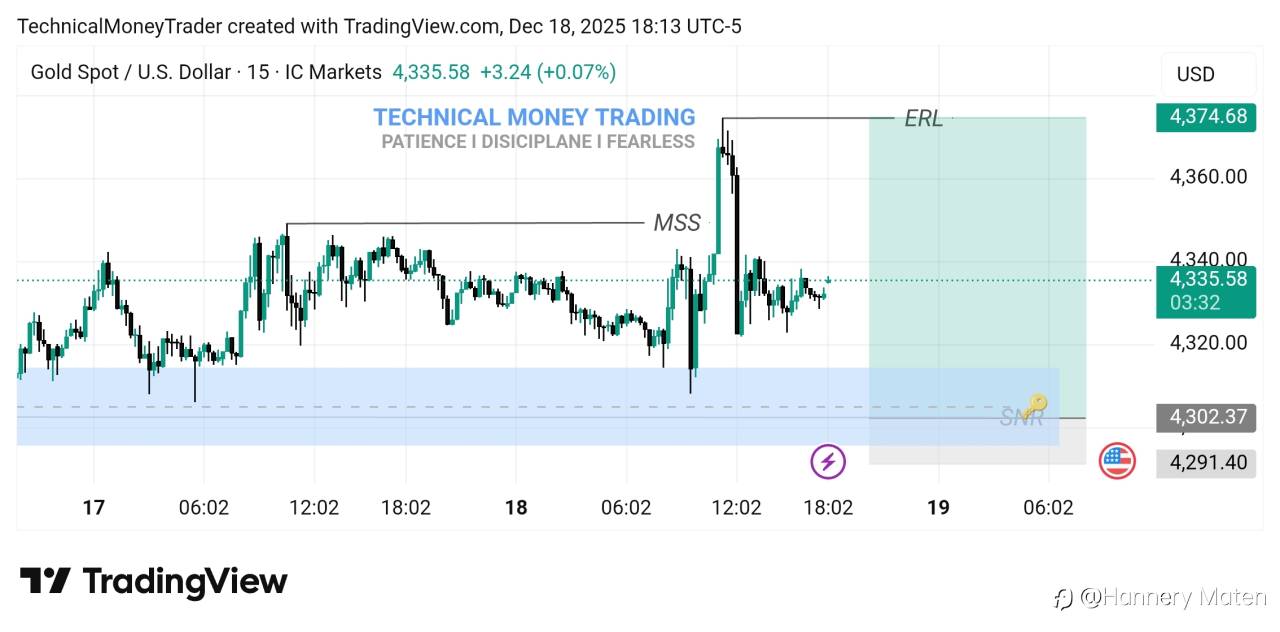
Task: Click the TradingView logo at bottom left
Action: pyautogui.click(x=154, y=581)
